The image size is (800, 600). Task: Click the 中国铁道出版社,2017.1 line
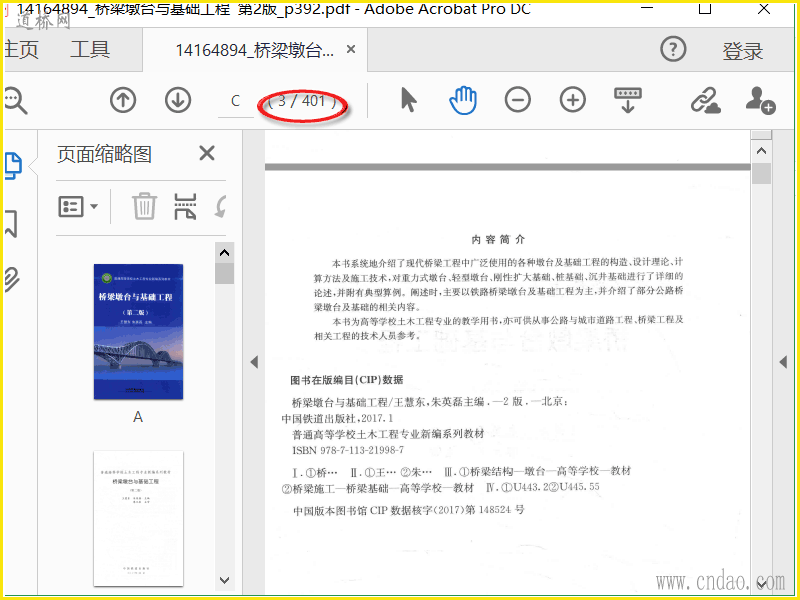tap(337, 418)
